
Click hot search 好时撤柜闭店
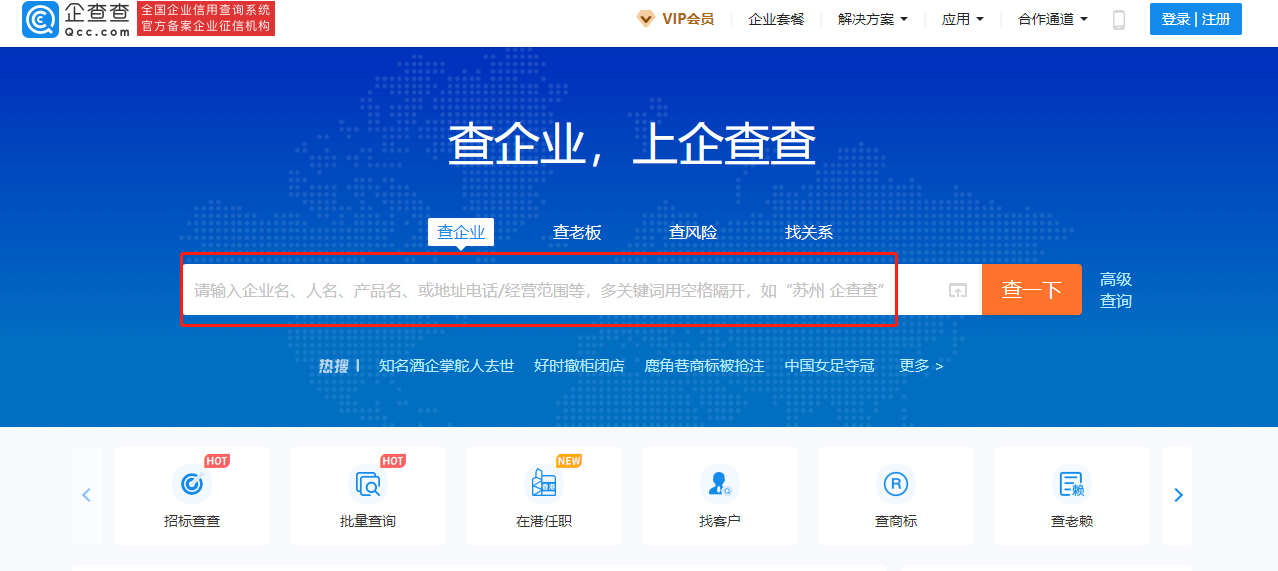tap(579, 366)
